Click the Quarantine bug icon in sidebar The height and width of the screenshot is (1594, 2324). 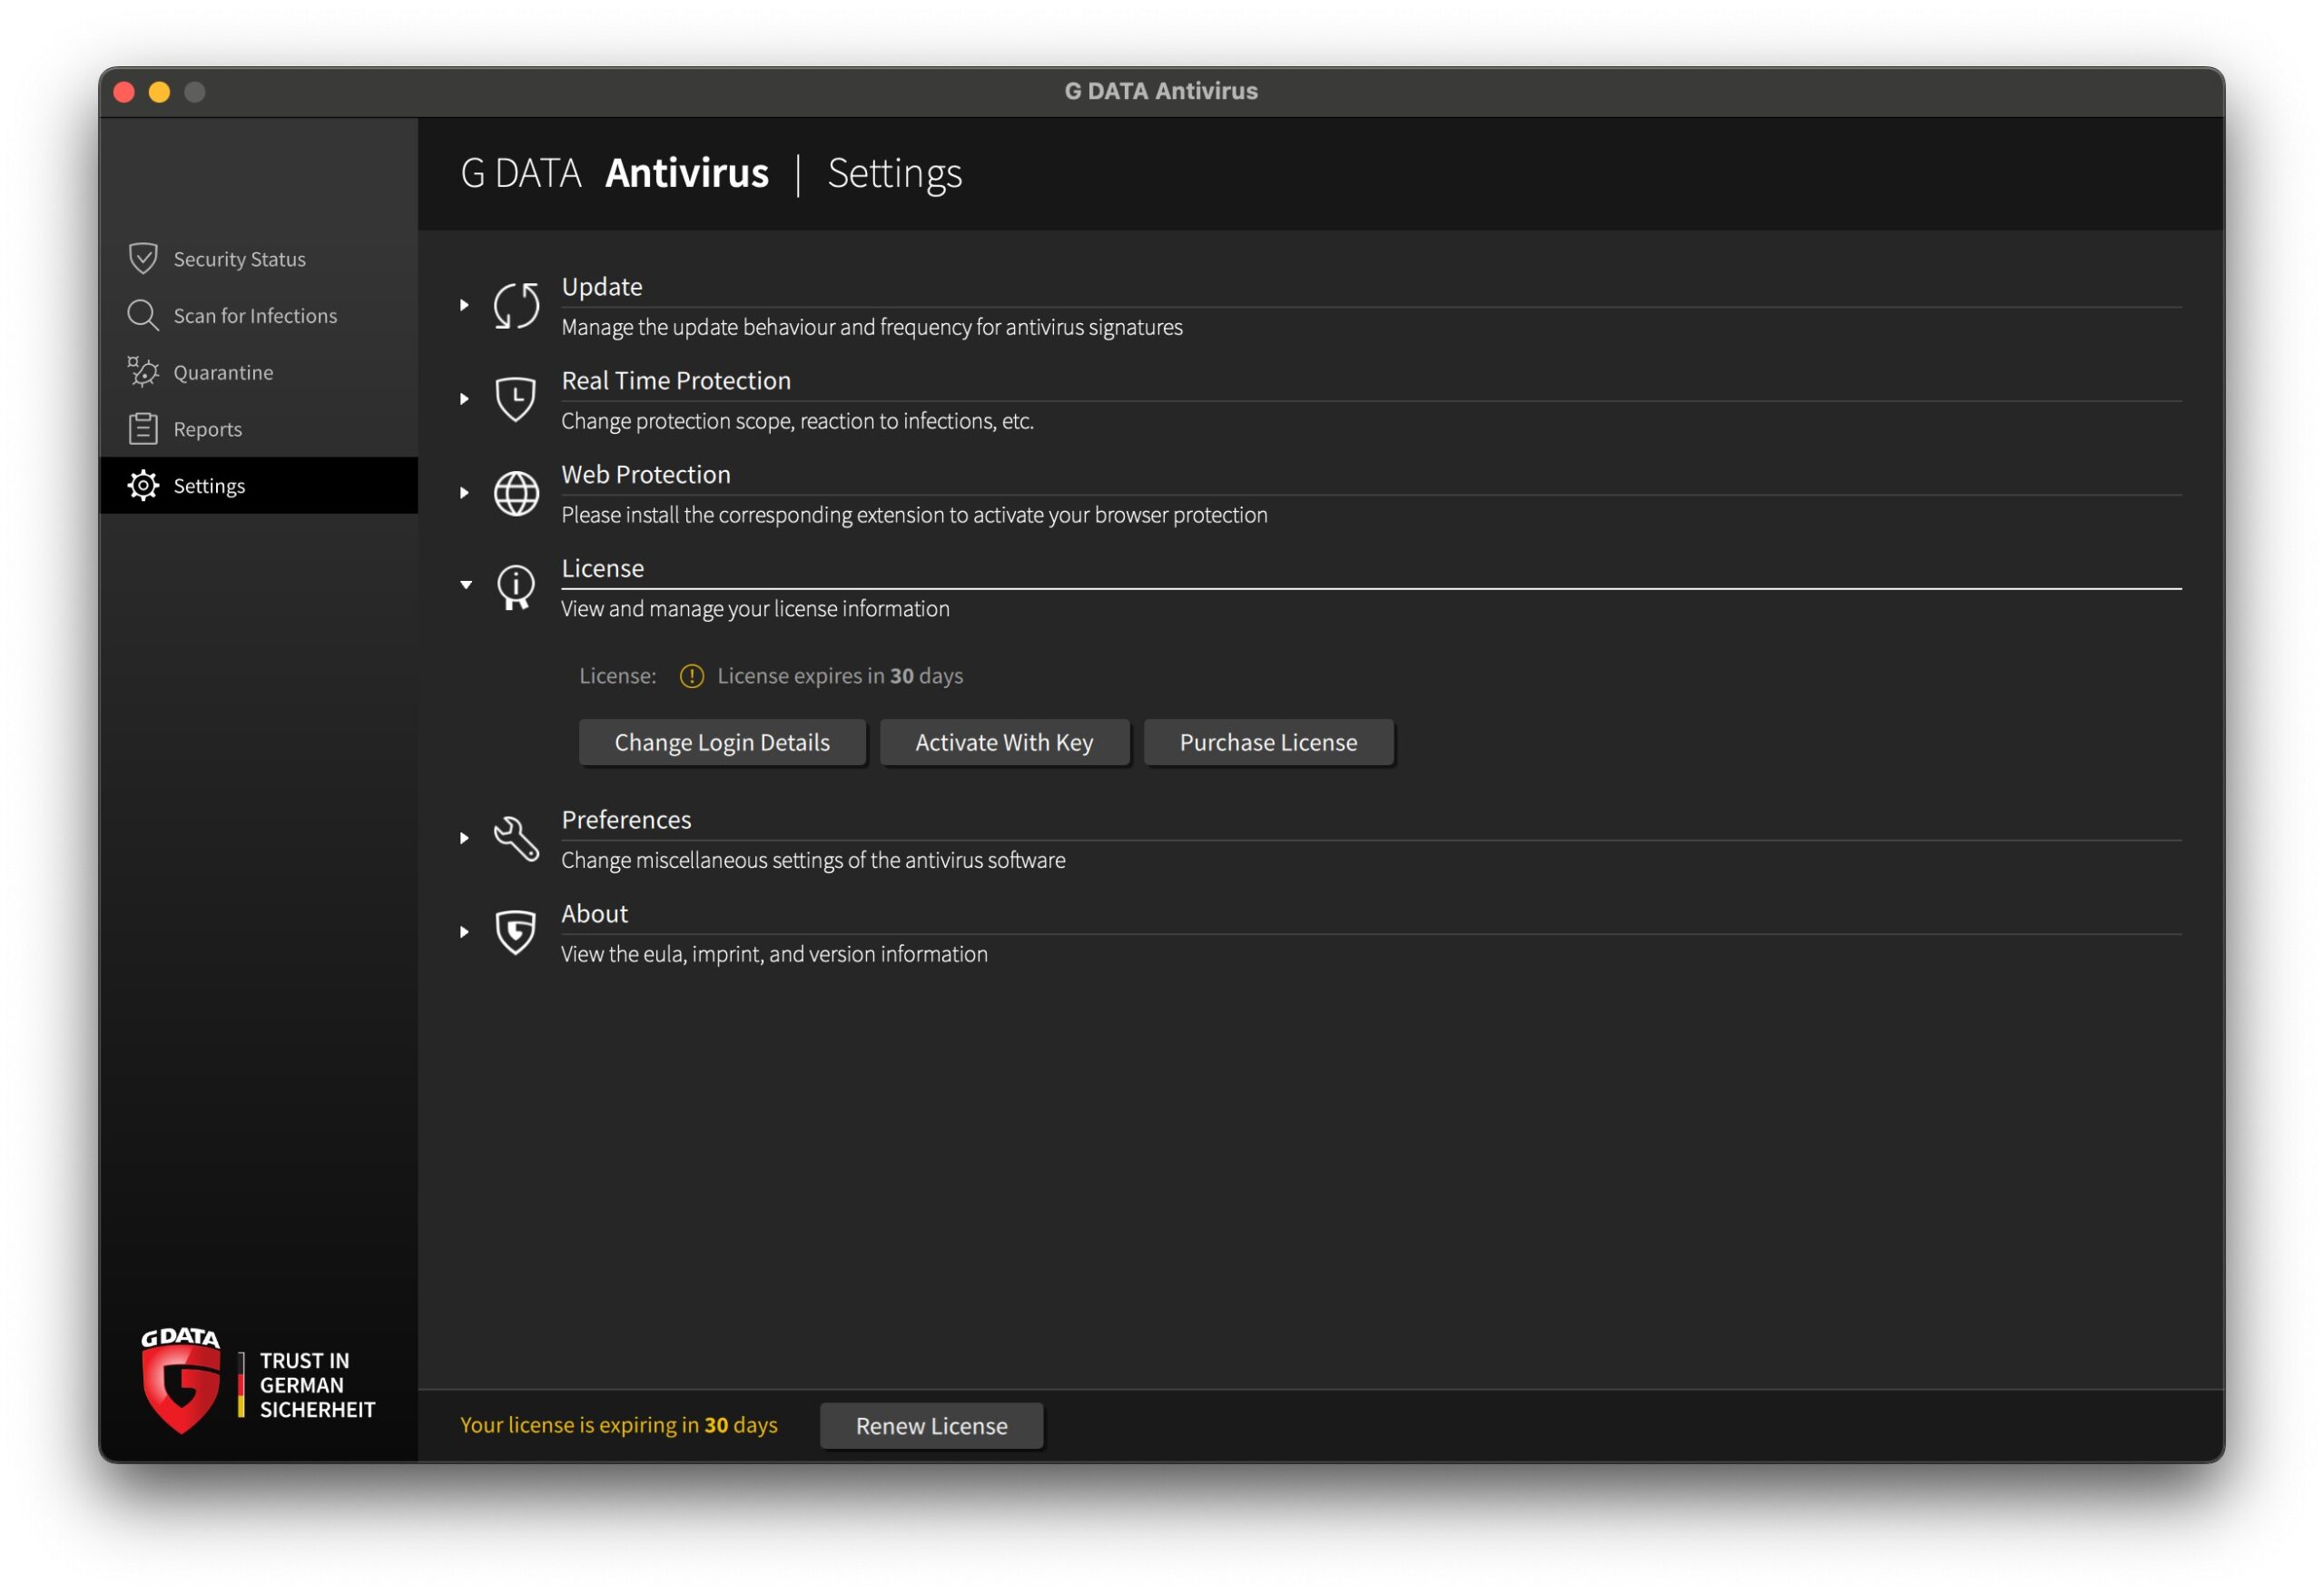pos(143,372)
